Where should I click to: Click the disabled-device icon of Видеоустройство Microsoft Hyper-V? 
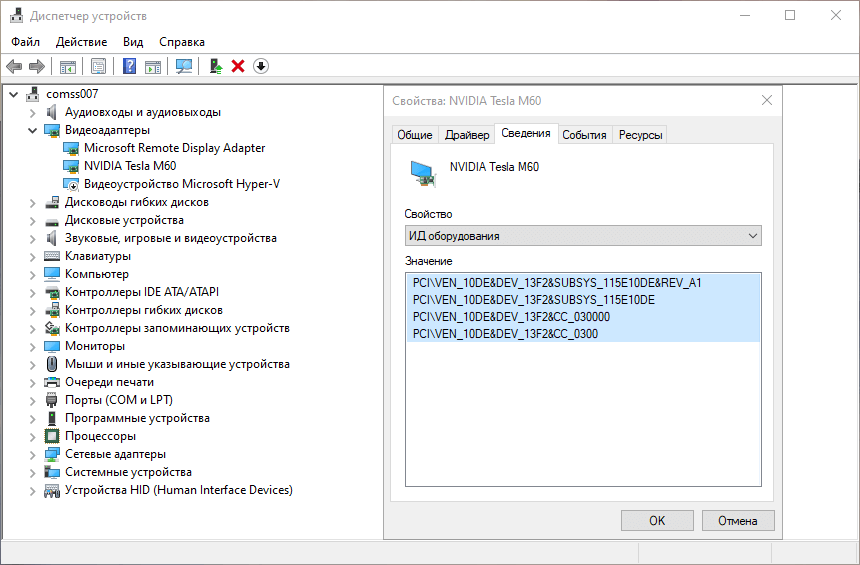click(71, 185)
